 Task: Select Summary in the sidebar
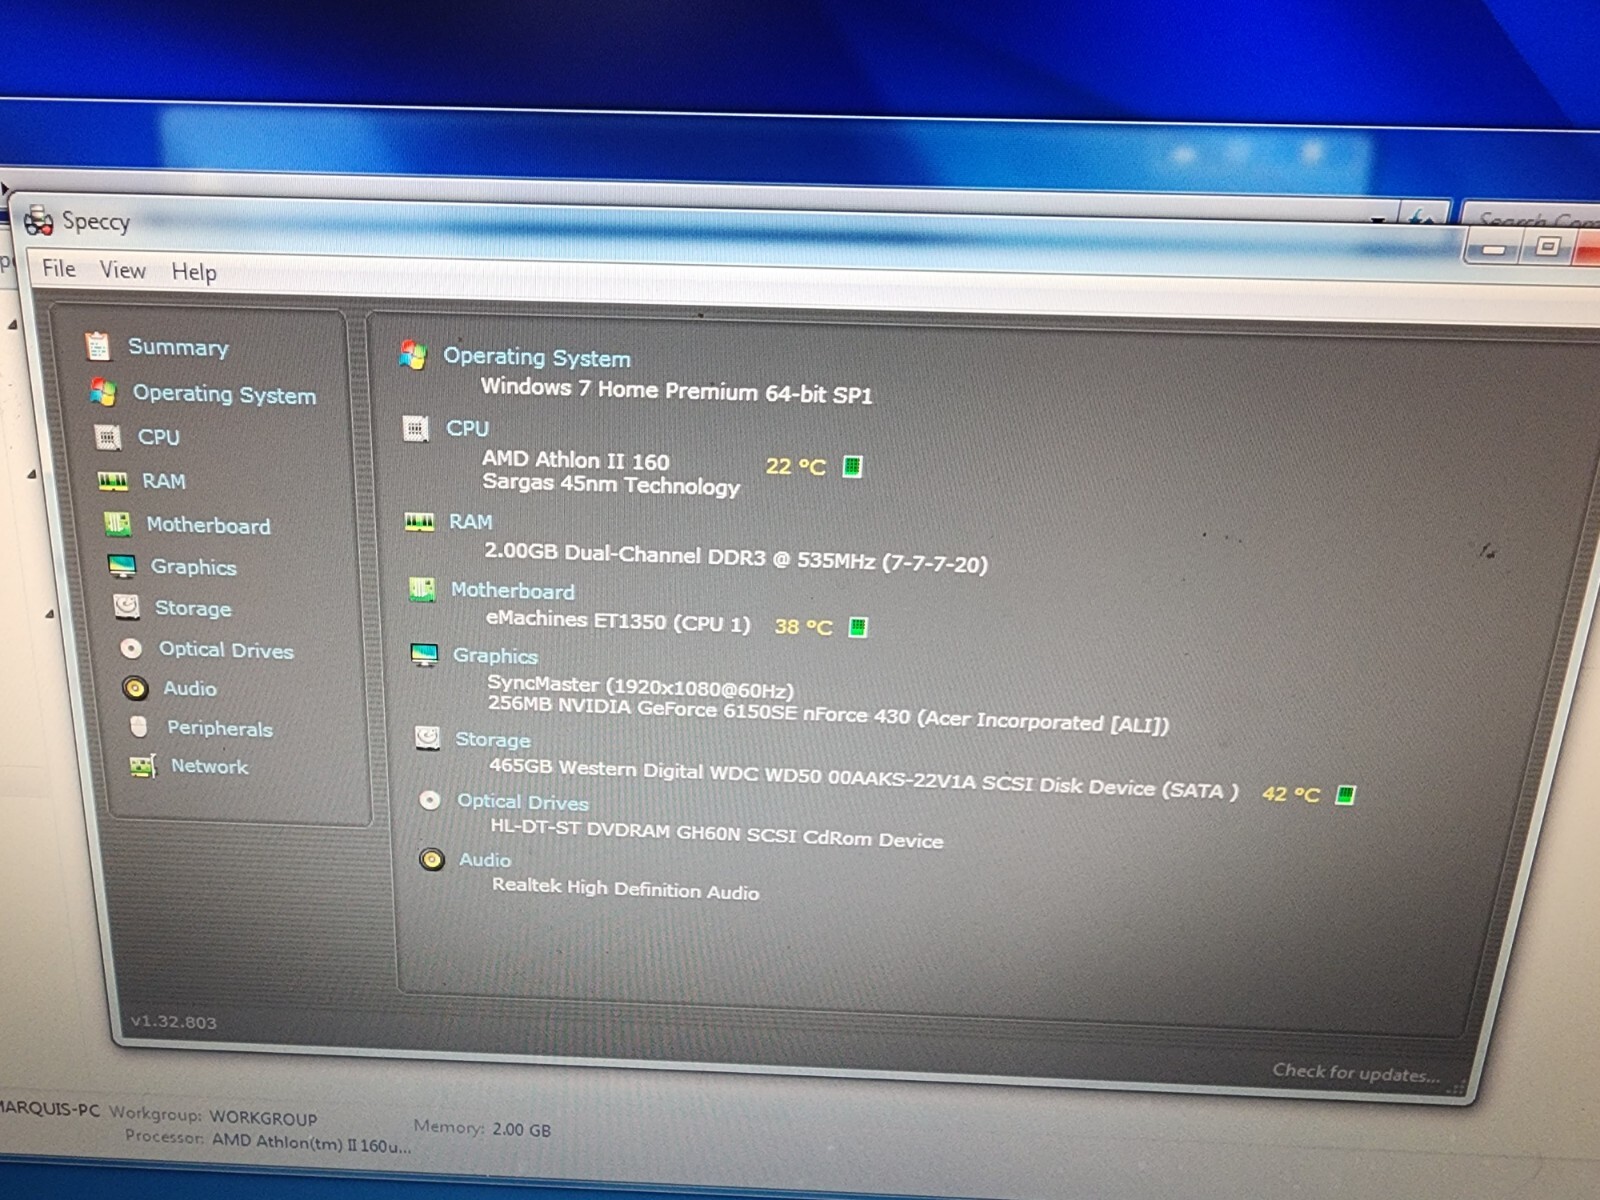(178, 347)
